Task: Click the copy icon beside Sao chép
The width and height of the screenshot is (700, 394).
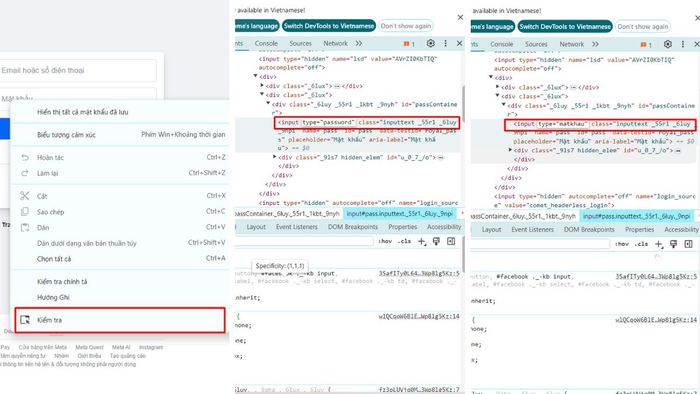Action: (x=25, y=212)
